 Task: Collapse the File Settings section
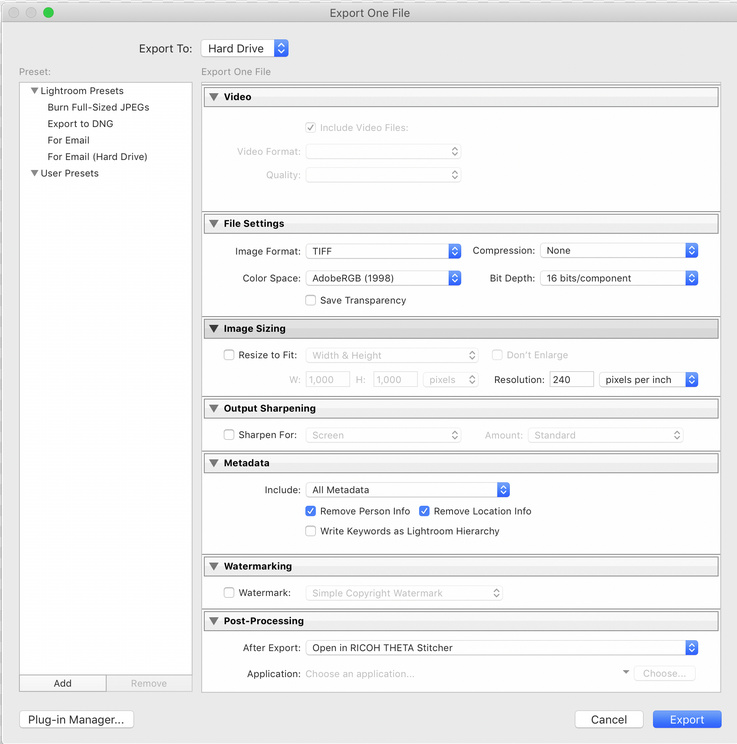[214, 223]
